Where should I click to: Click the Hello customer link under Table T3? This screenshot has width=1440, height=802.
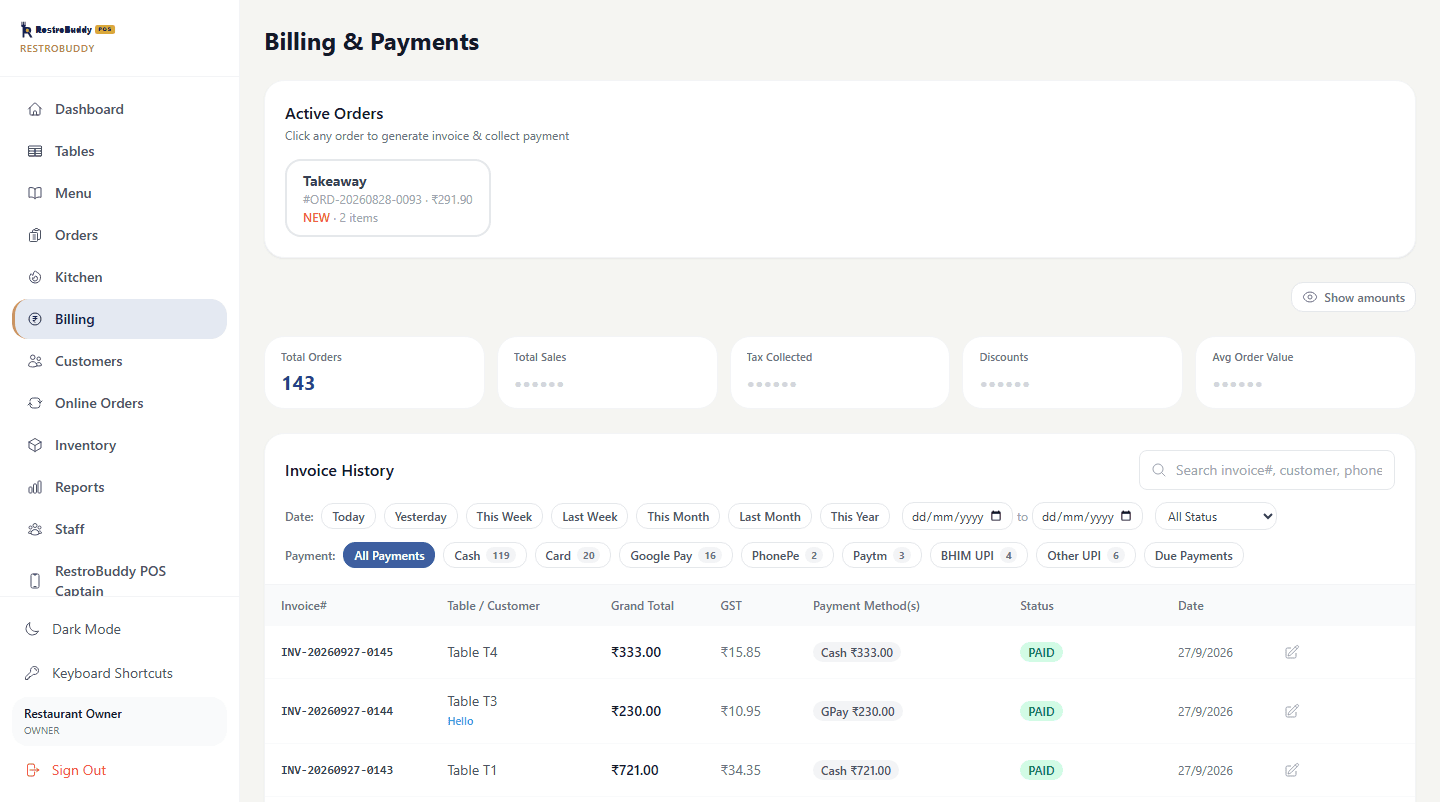point(460,721)
